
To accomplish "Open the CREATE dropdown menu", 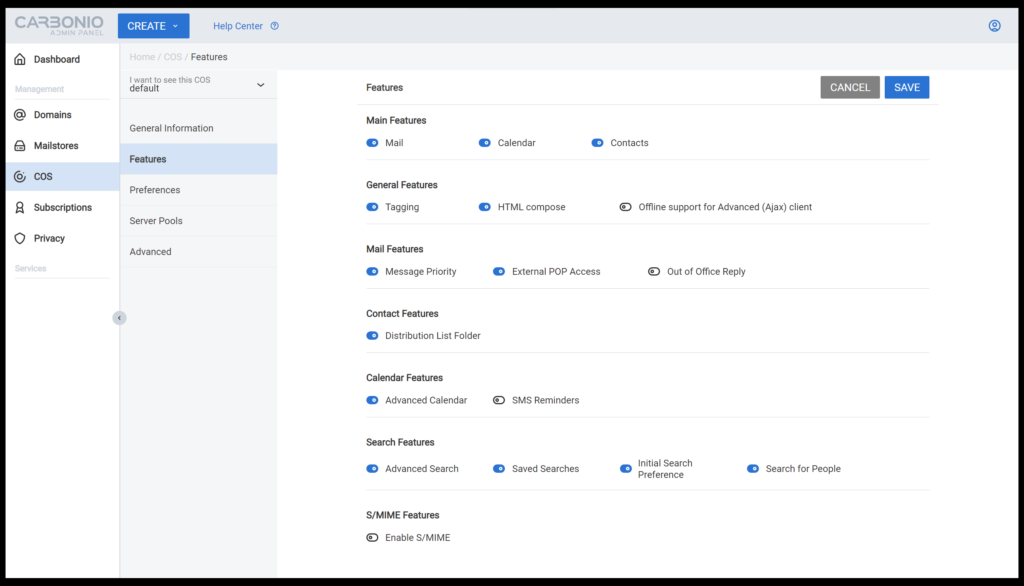I will tap(153, 26).
